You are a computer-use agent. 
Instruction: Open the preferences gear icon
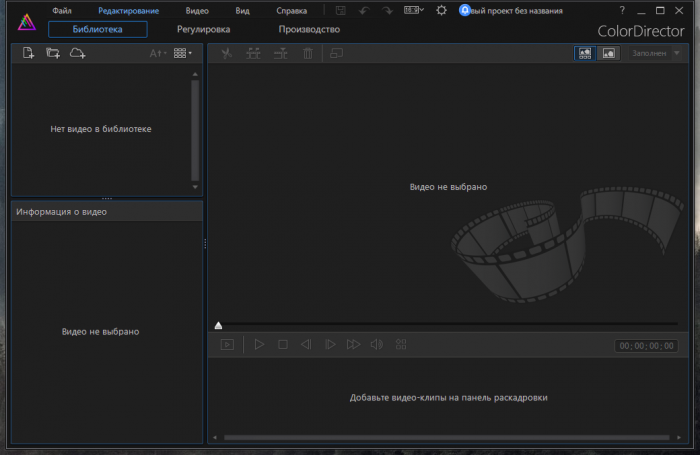pyautogui.click(x=441, y=10)
